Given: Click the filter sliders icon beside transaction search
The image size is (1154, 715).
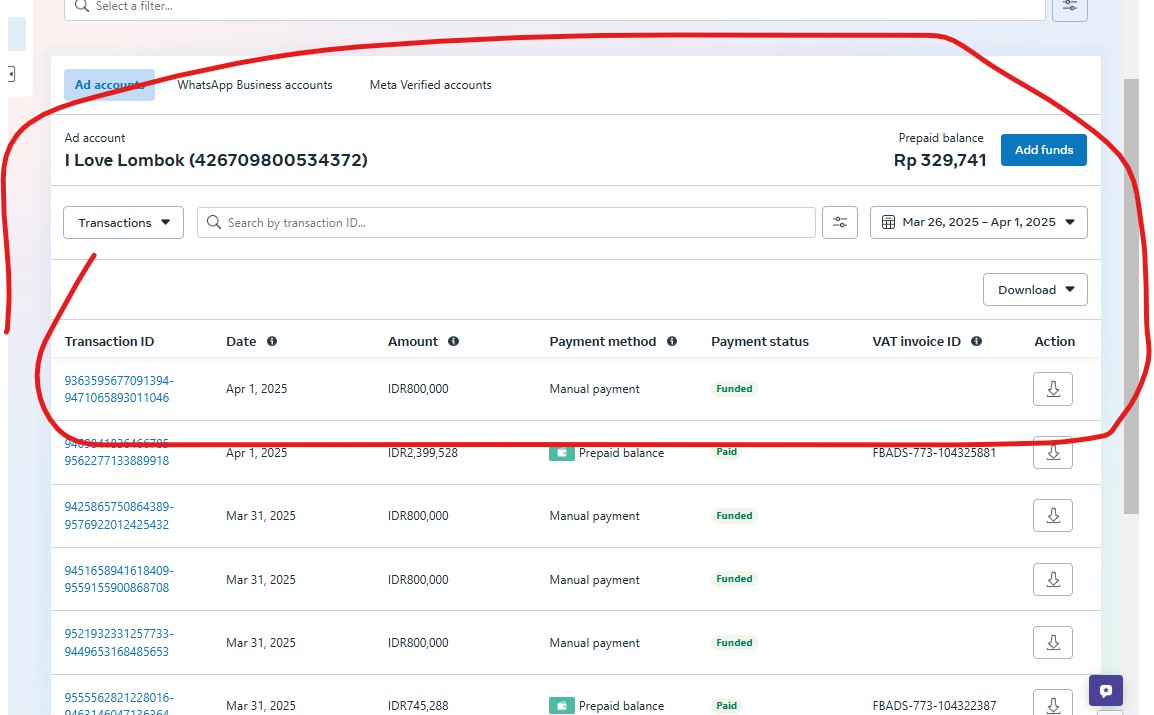Looking at the screenshot, I should coord(840,223).
